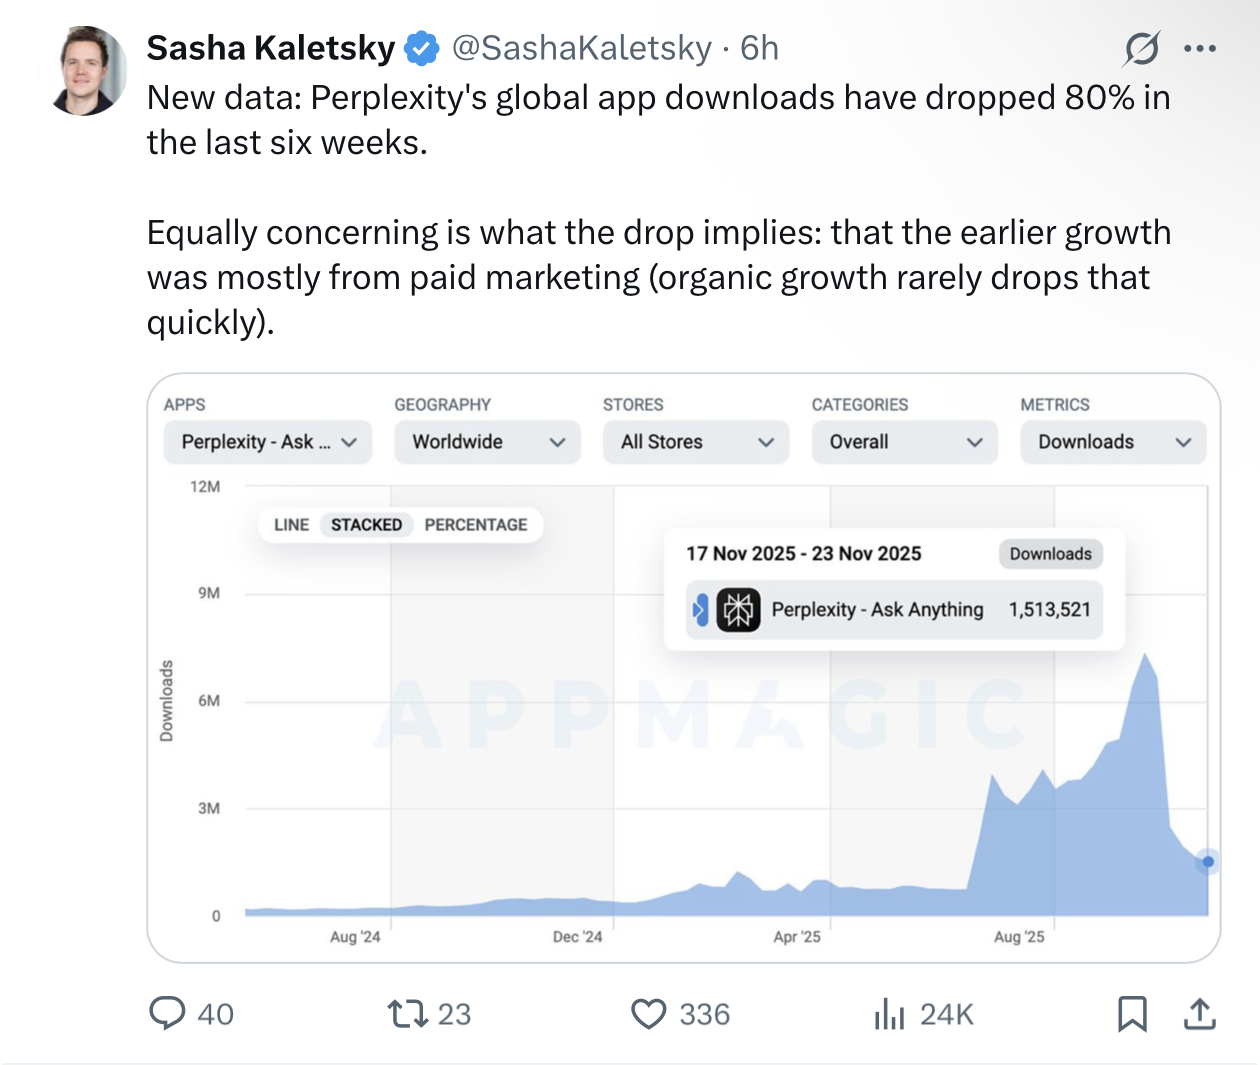The width and height of the screenshot is (1260, 1065).
Task: Open Sasha Kaletsky's profile name link
Action: click(x=271, y=48)
